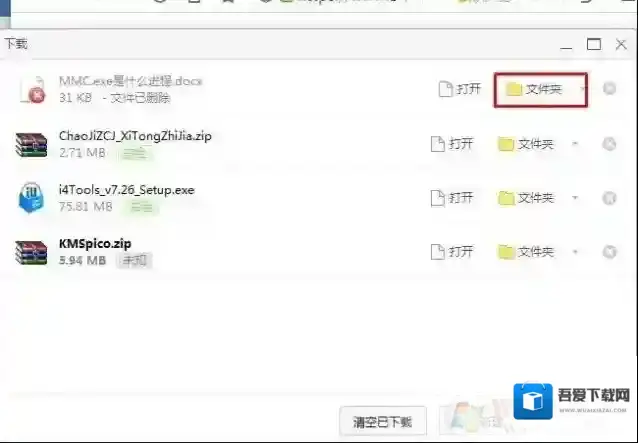The height and width of the screenshot is (443, 638).
Task: Select i4Tools_v7.26_Setup.exe filename
Action: (x=127, y=190)
